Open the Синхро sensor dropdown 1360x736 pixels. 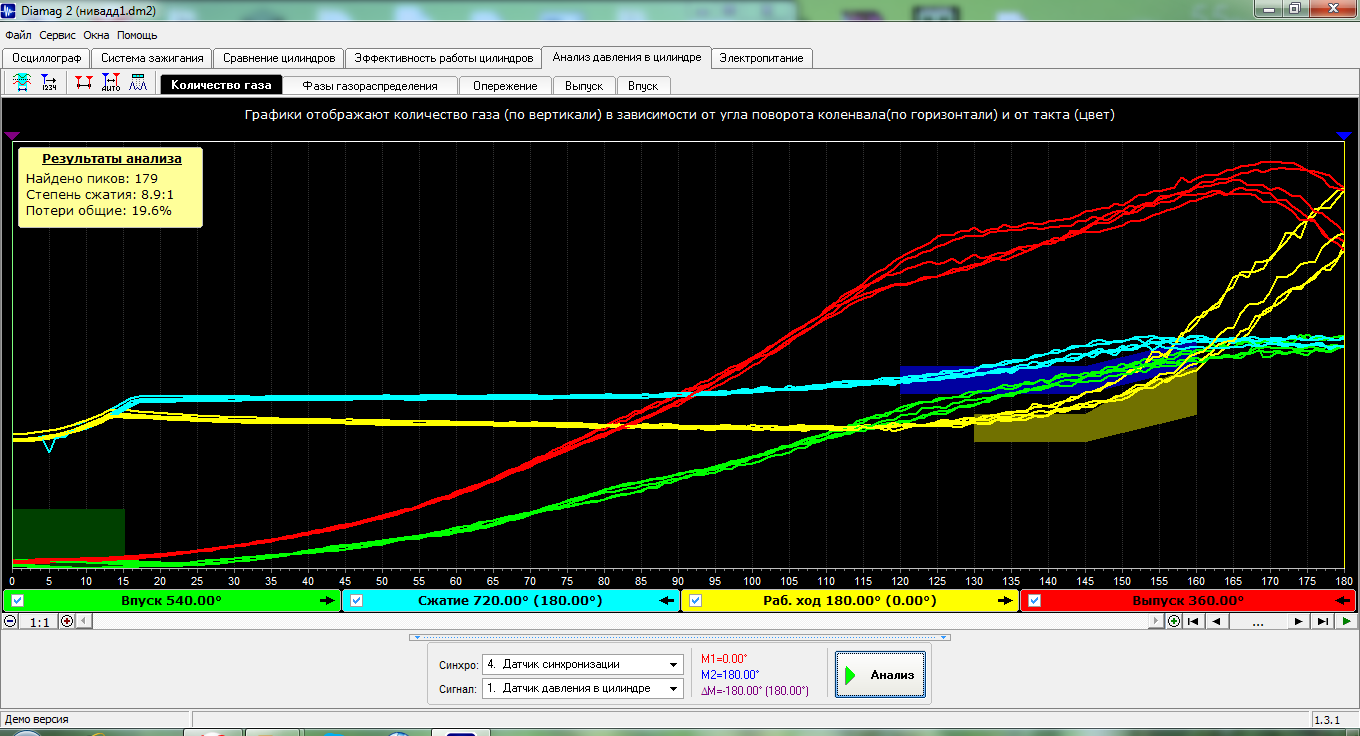tap(673, 664)
